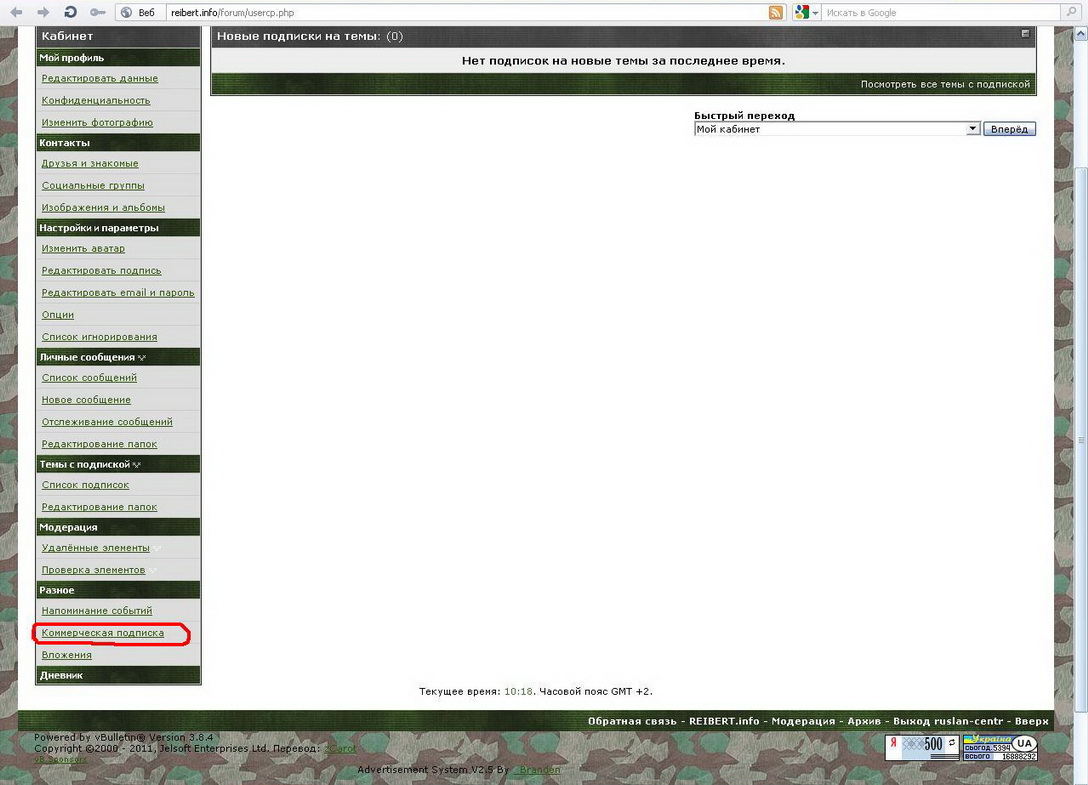The image size is (1088, 785).
Task: Reload the page with the refresh icon
Action: pyautogui.click(x=70, y=12)
